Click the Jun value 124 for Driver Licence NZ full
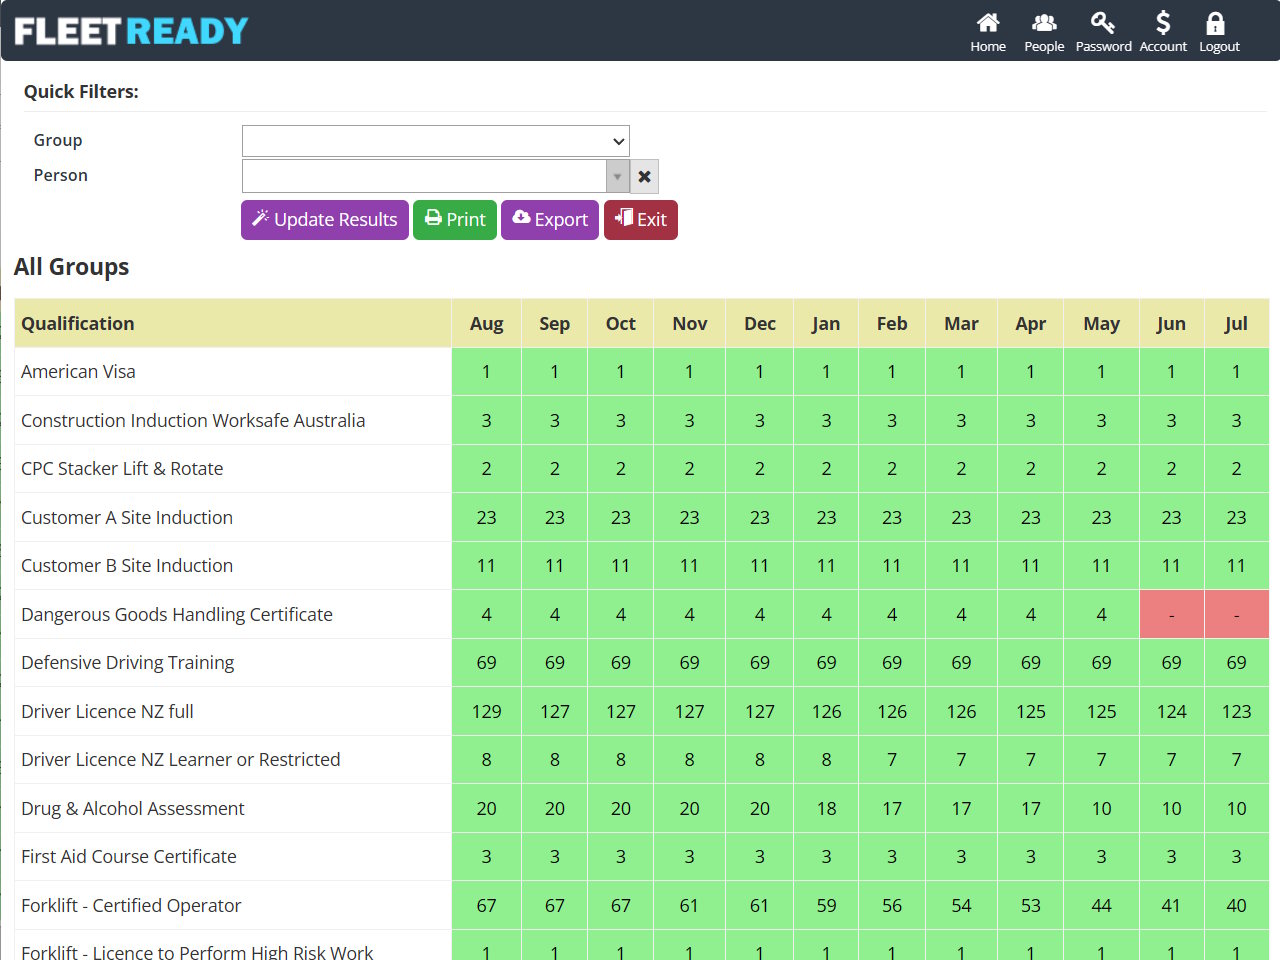The height and width of the screenshot is (960, 1280). coord(1172,711)
